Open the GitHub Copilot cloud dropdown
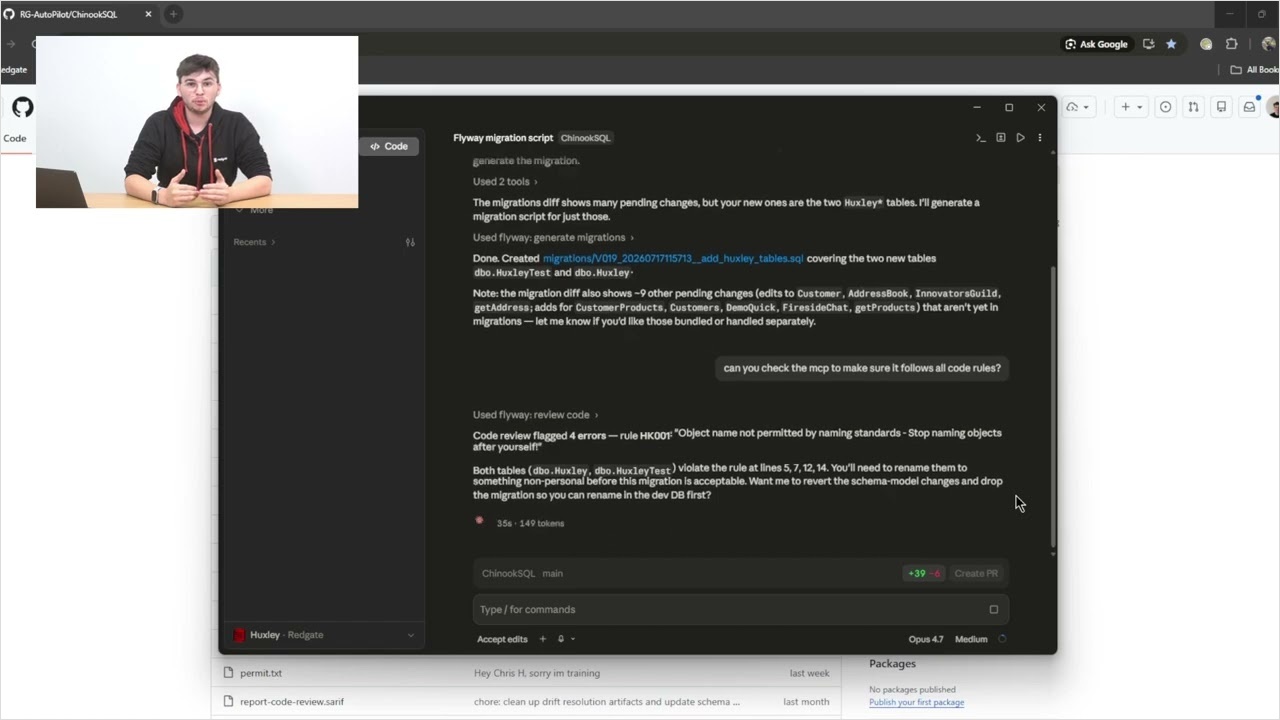 click(1078, 107)
